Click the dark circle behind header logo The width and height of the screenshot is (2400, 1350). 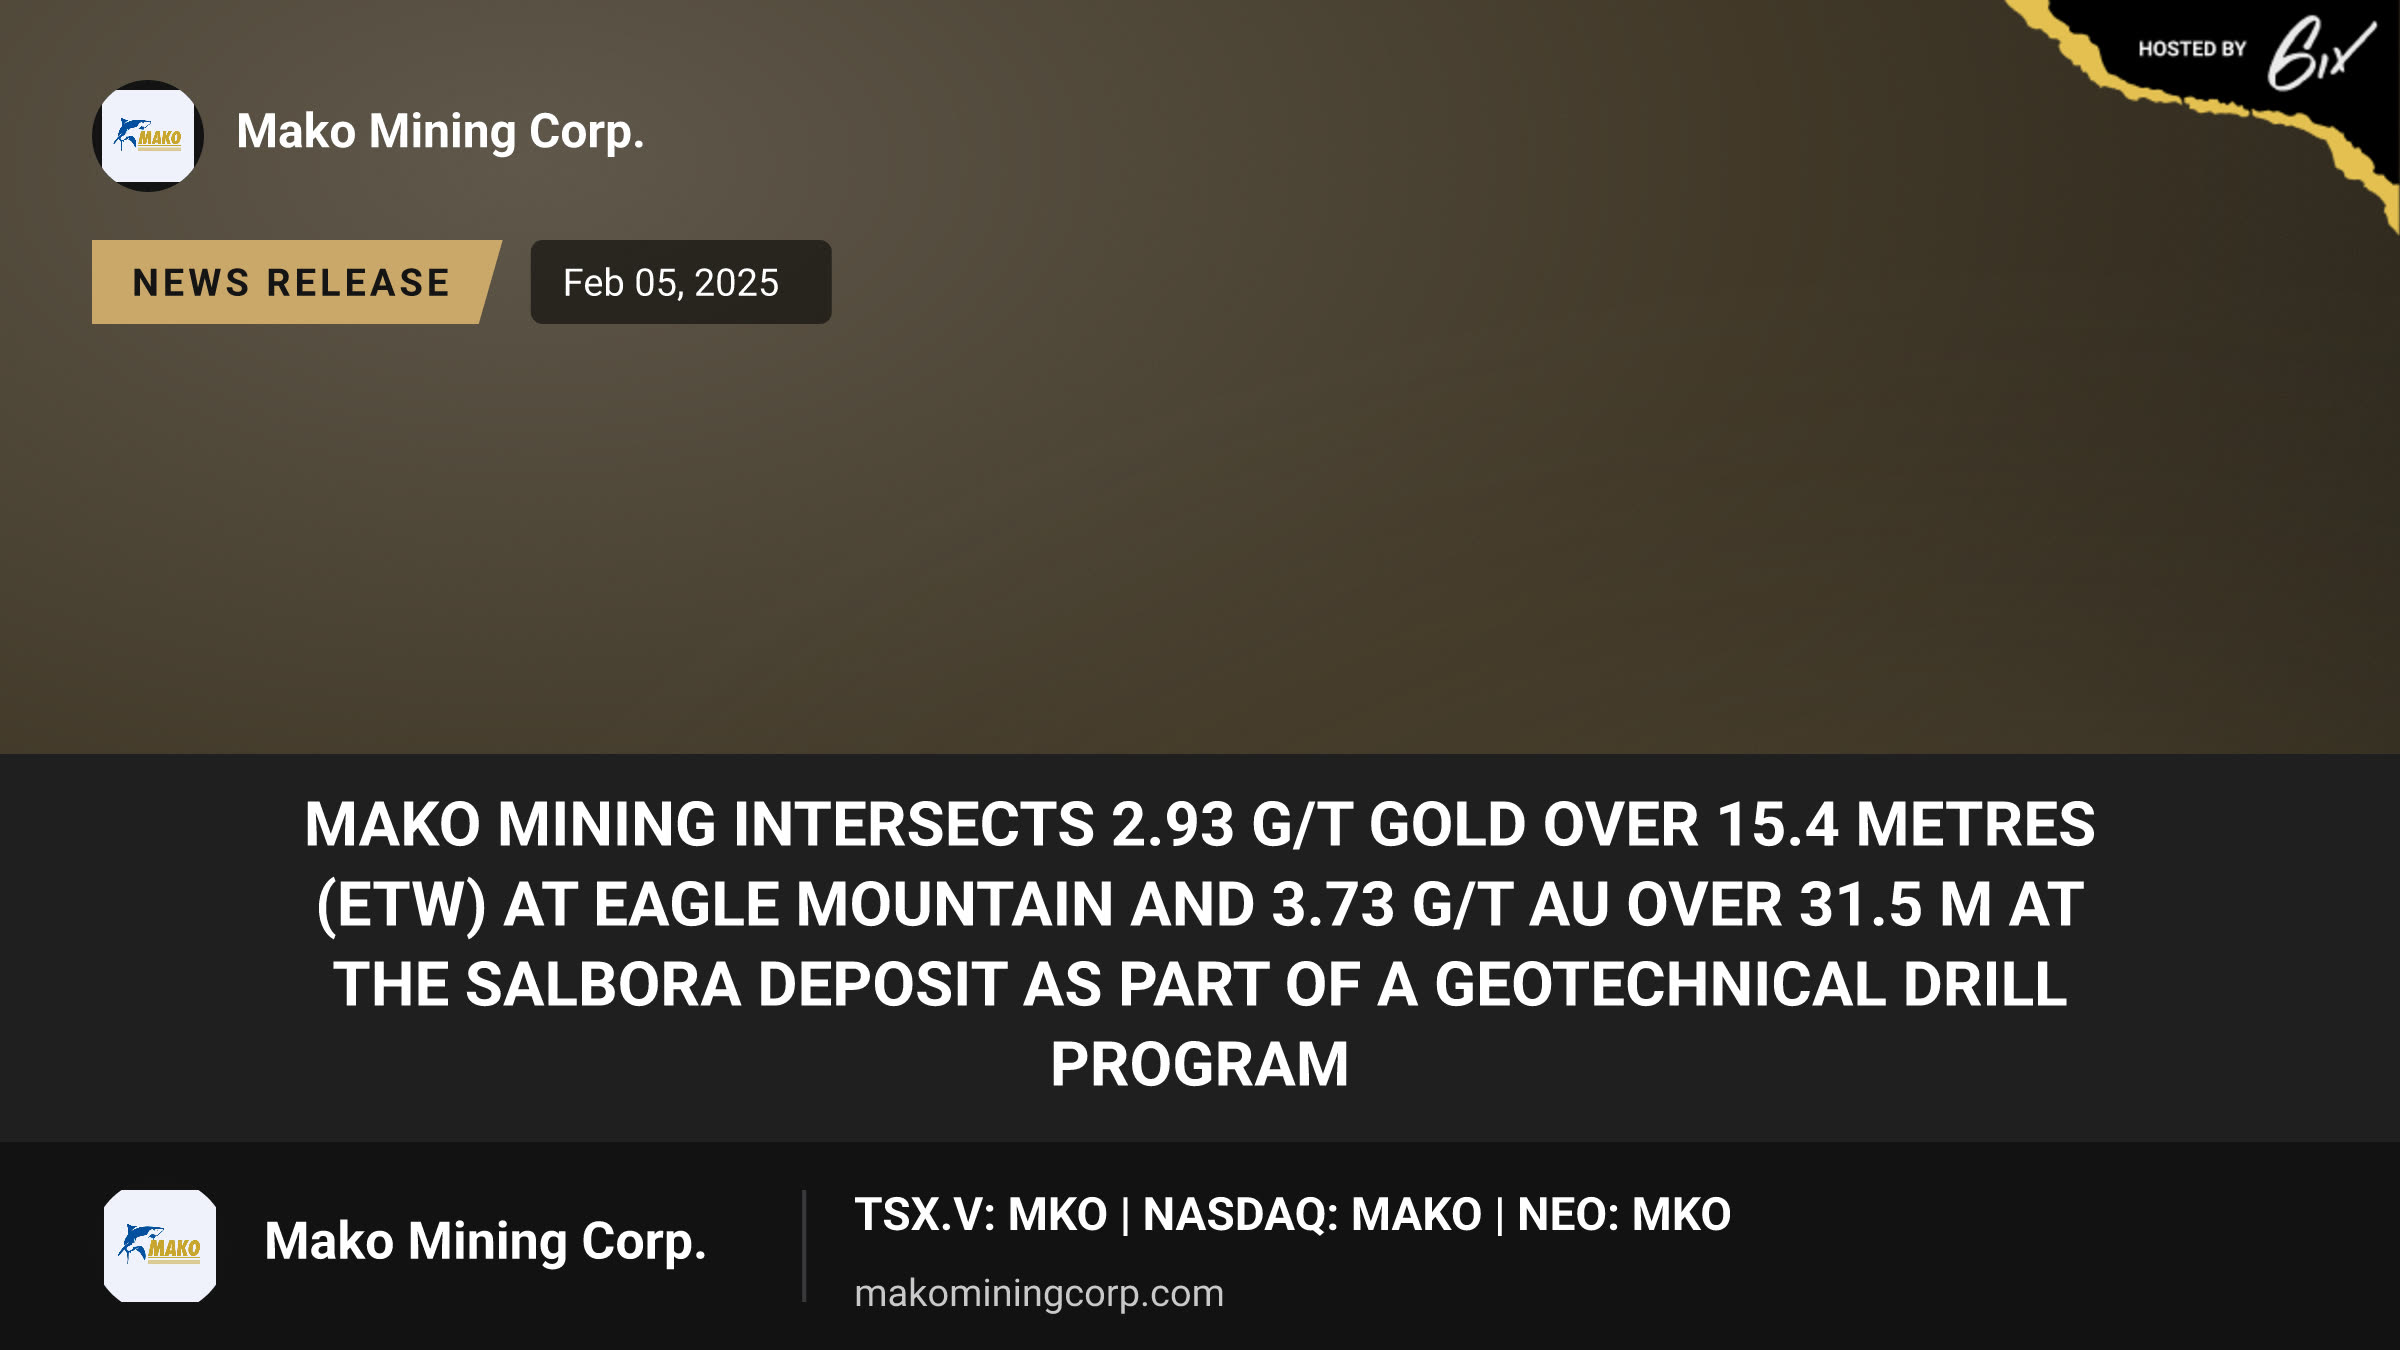(x=148, y=136)
